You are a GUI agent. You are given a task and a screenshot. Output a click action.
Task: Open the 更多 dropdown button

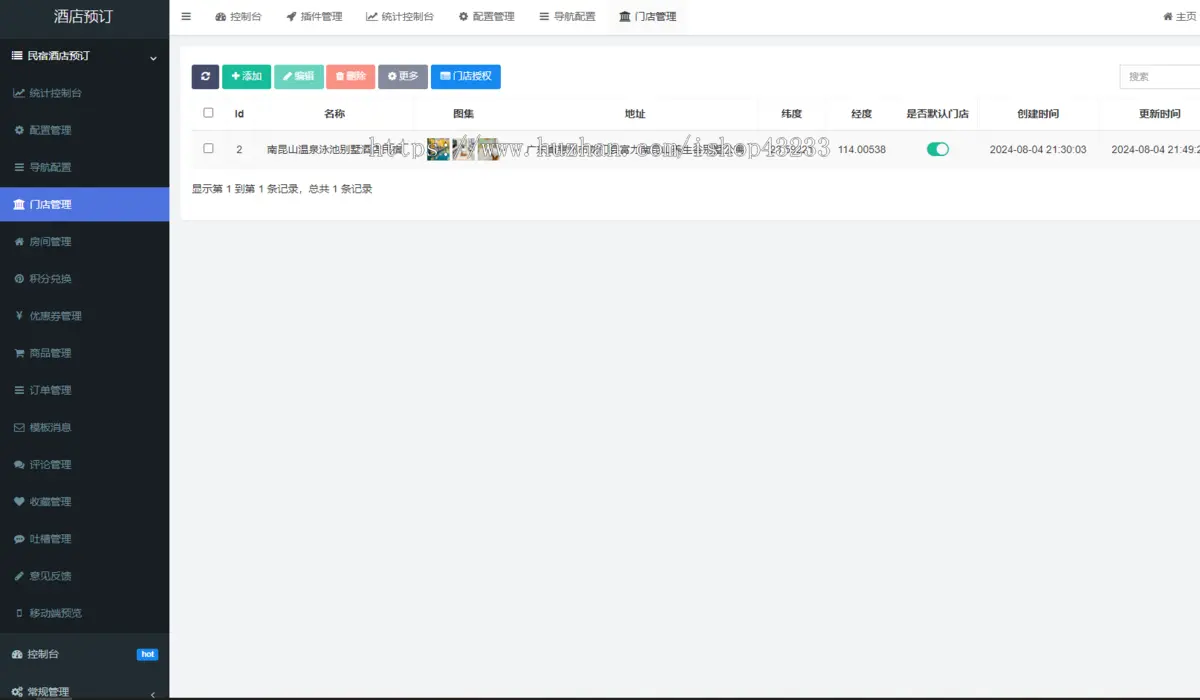[403, 77]
